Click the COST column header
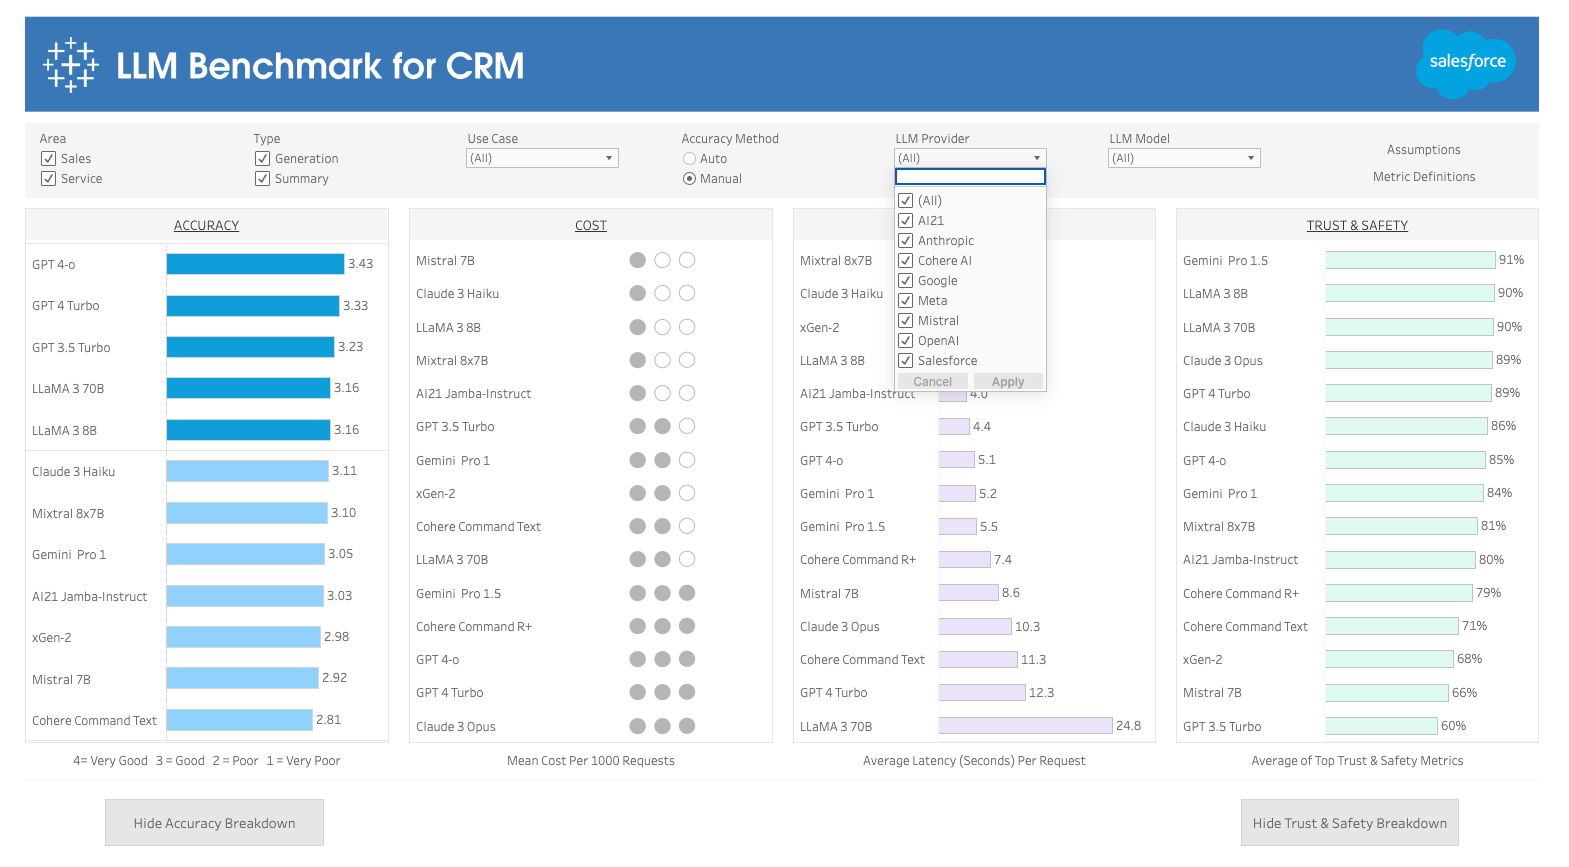This screenshot has height=867, width=1569. (590, 225)
